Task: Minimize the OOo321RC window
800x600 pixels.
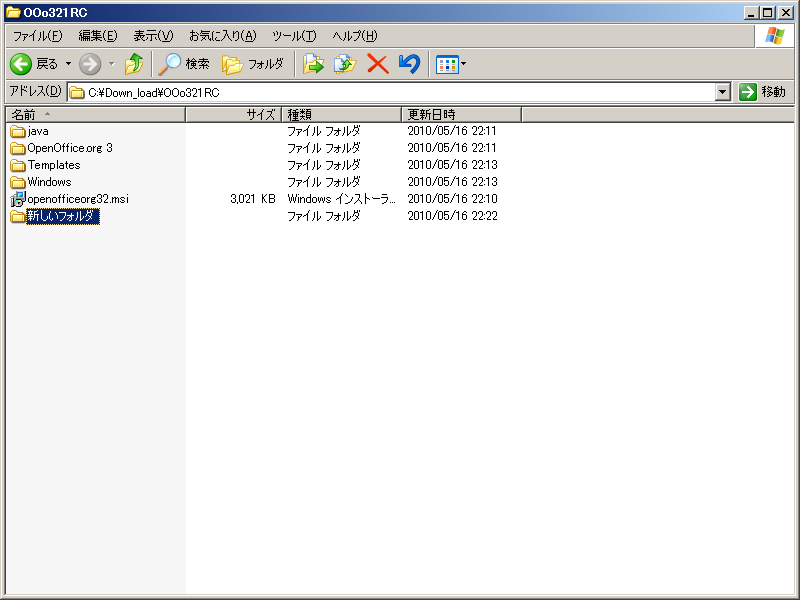Action: [750, 13]
